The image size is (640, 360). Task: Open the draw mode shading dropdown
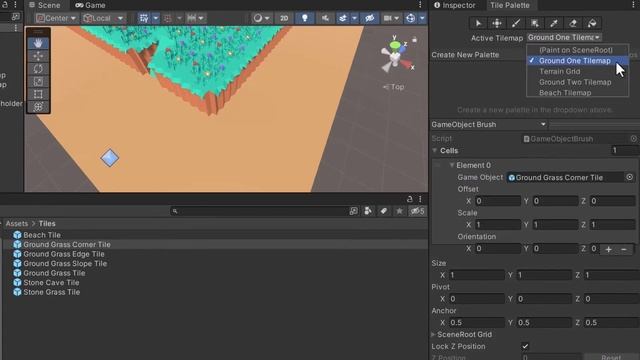point(261,18)
